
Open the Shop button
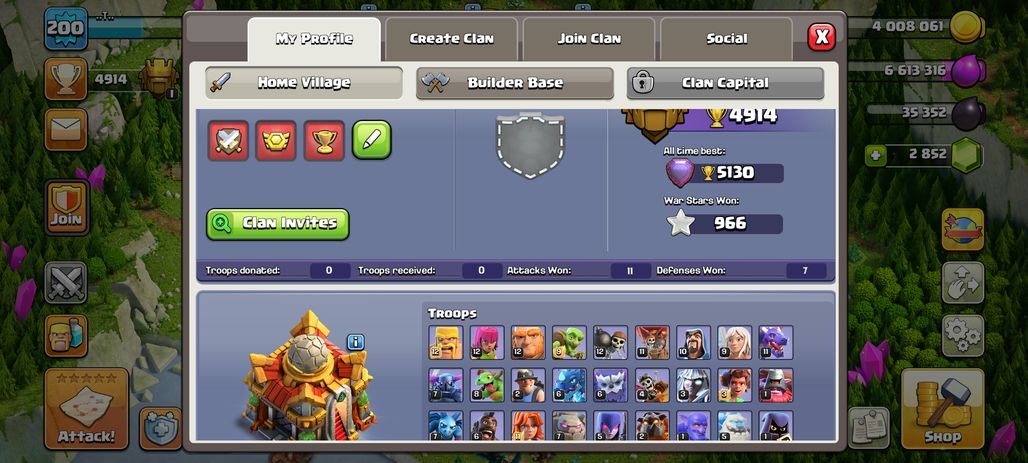tap(942, 409)
